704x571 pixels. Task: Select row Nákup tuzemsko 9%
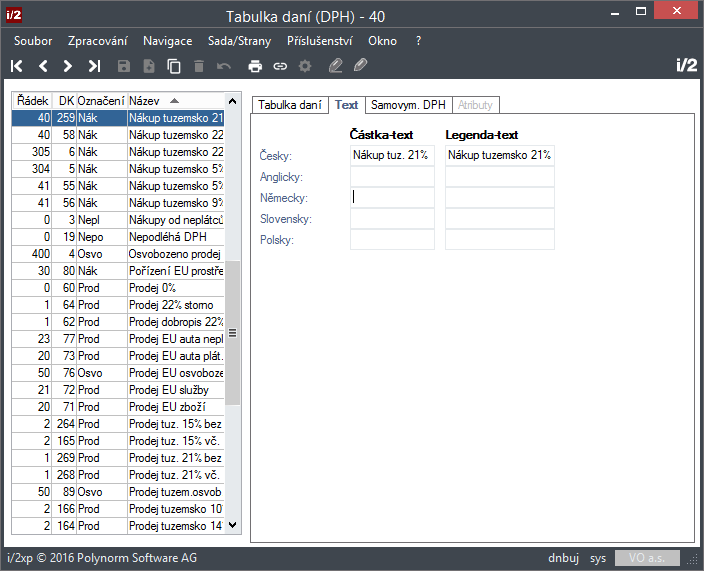point(118,203)
